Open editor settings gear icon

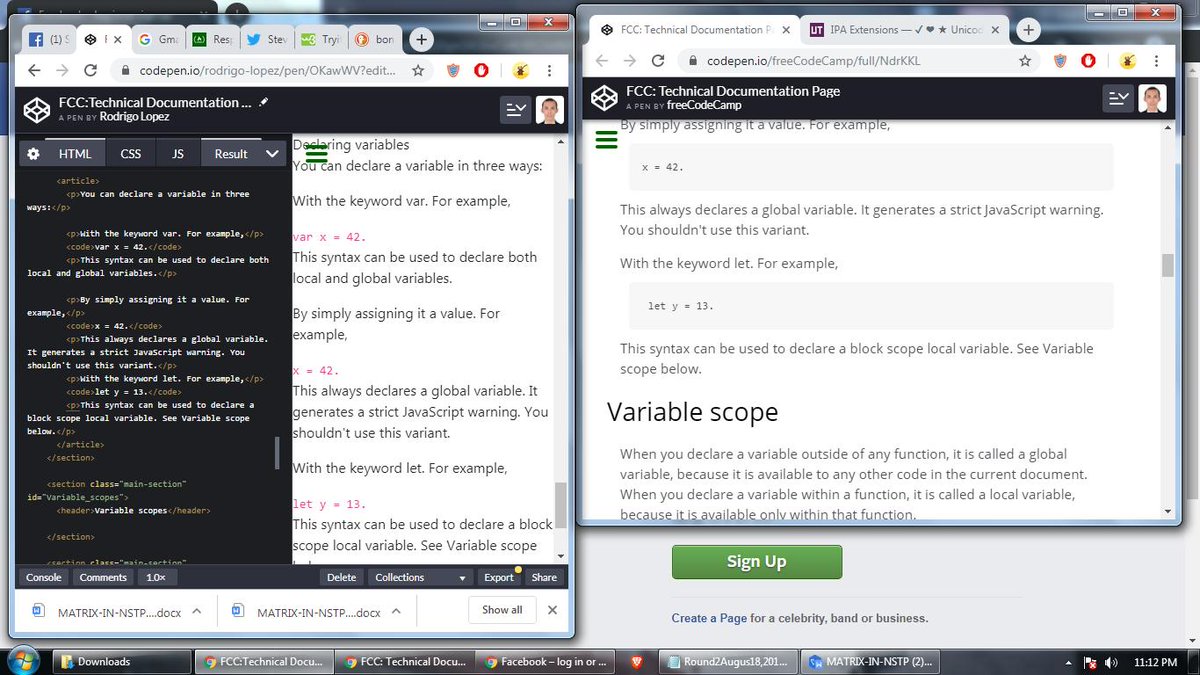(33, 153)
